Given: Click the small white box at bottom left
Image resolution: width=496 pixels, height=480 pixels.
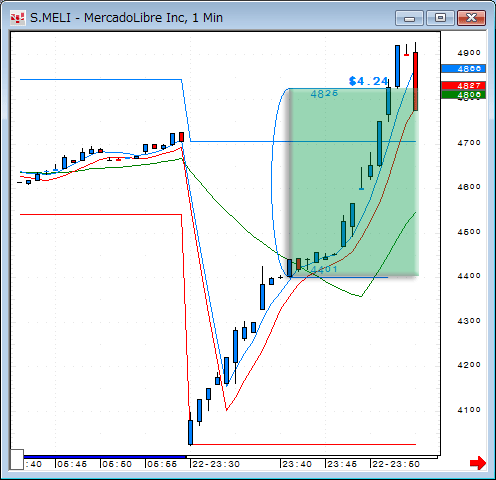Looking at the screenshot, I should coord(17,459).
